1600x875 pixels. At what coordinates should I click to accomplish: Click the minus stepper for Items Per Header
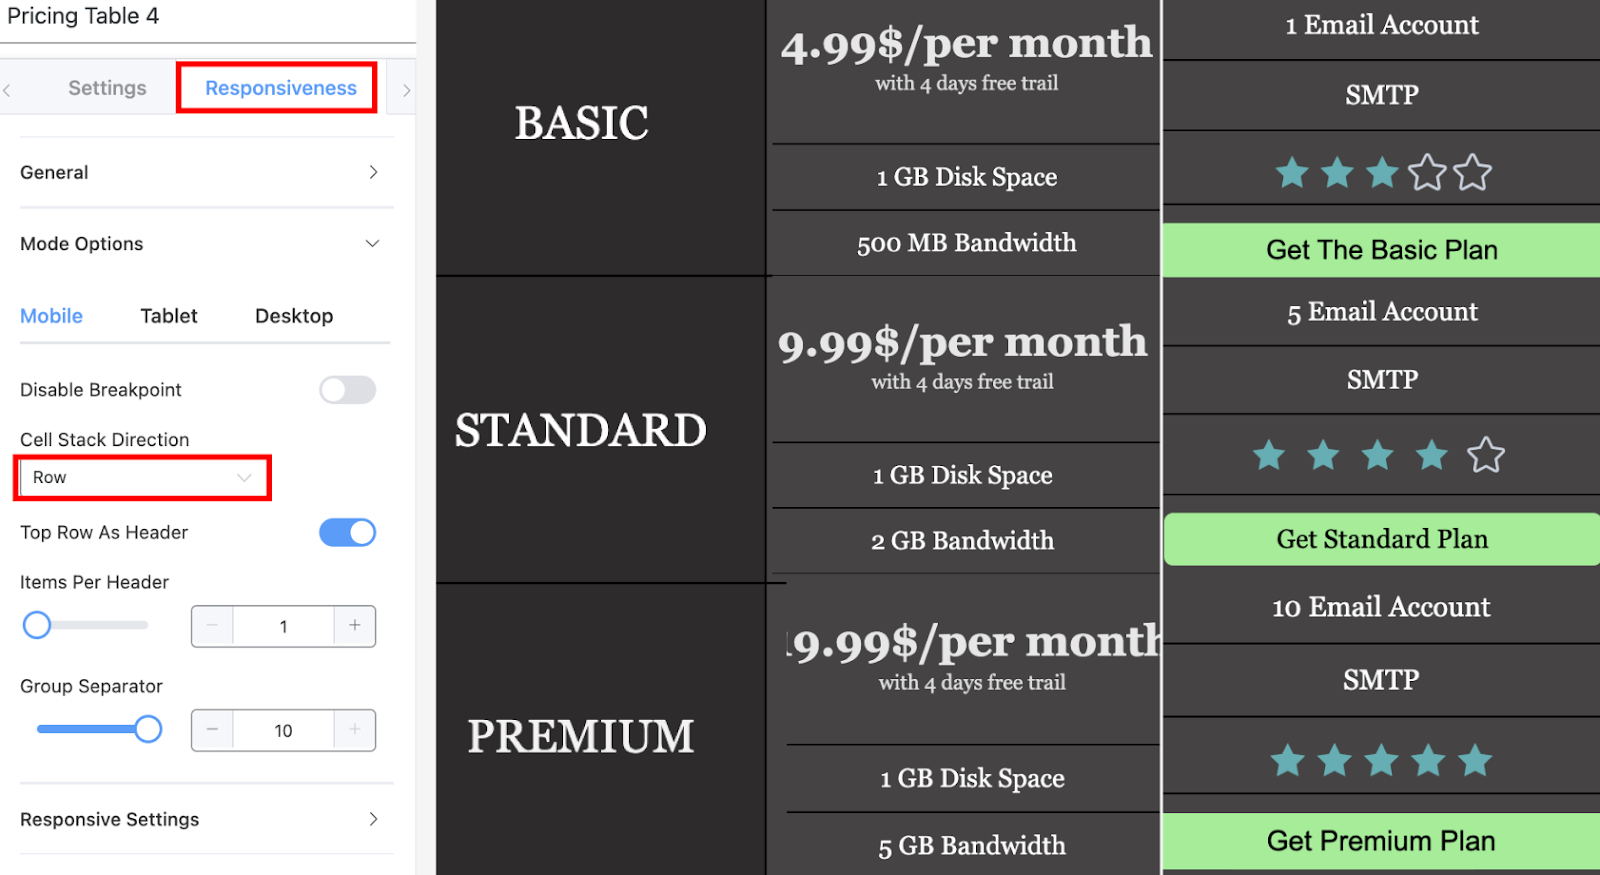pyautogui.click(x=212, y=626)
